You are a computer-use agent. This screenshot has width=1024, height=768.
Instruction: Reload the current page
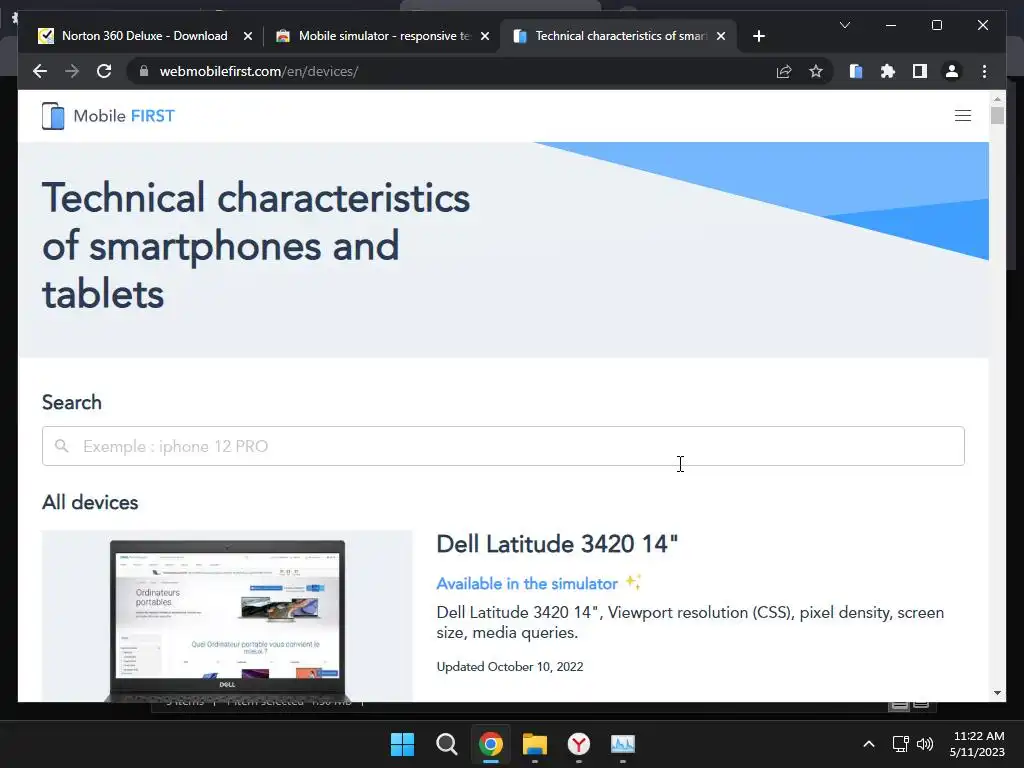click(104, 71)
